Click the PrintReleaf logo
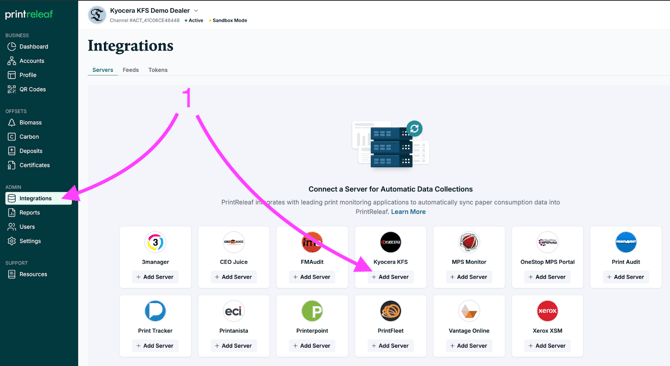670x366 pixels. pos(29,14)
